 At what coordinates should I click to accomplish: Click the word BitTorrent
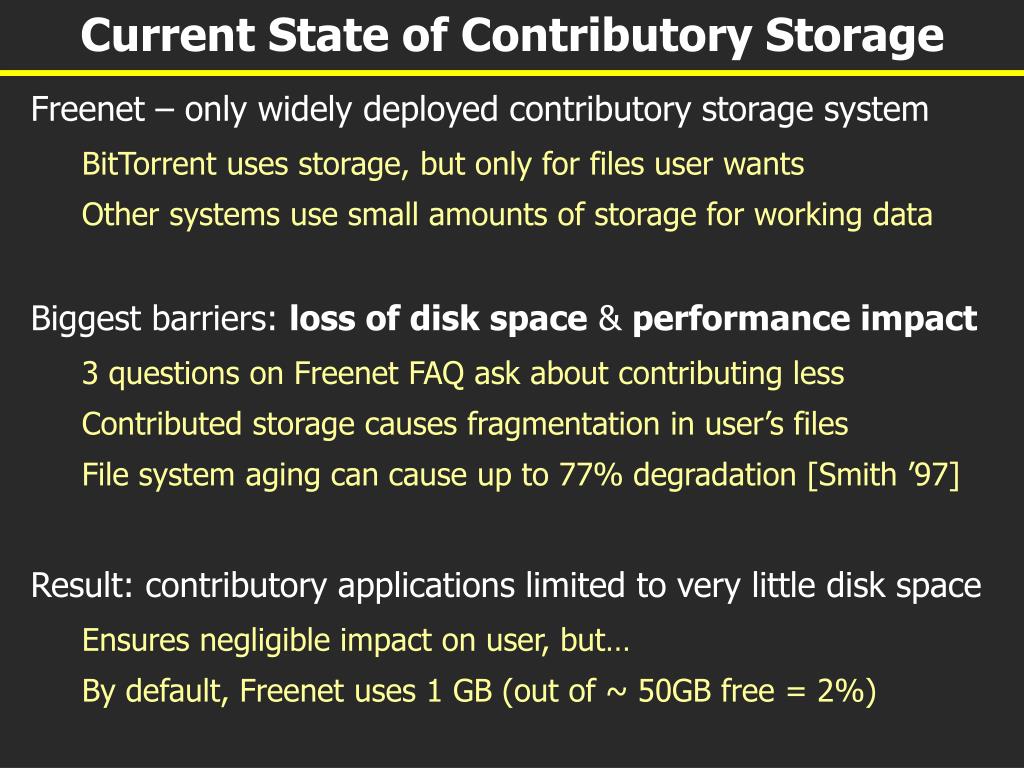(x=149, y=164)
